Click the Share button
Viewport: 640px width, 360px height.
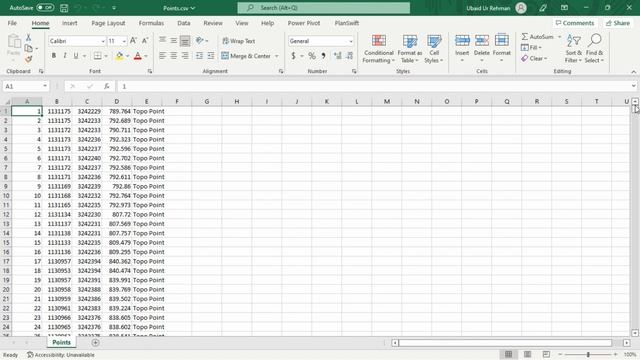coord(618,23)
